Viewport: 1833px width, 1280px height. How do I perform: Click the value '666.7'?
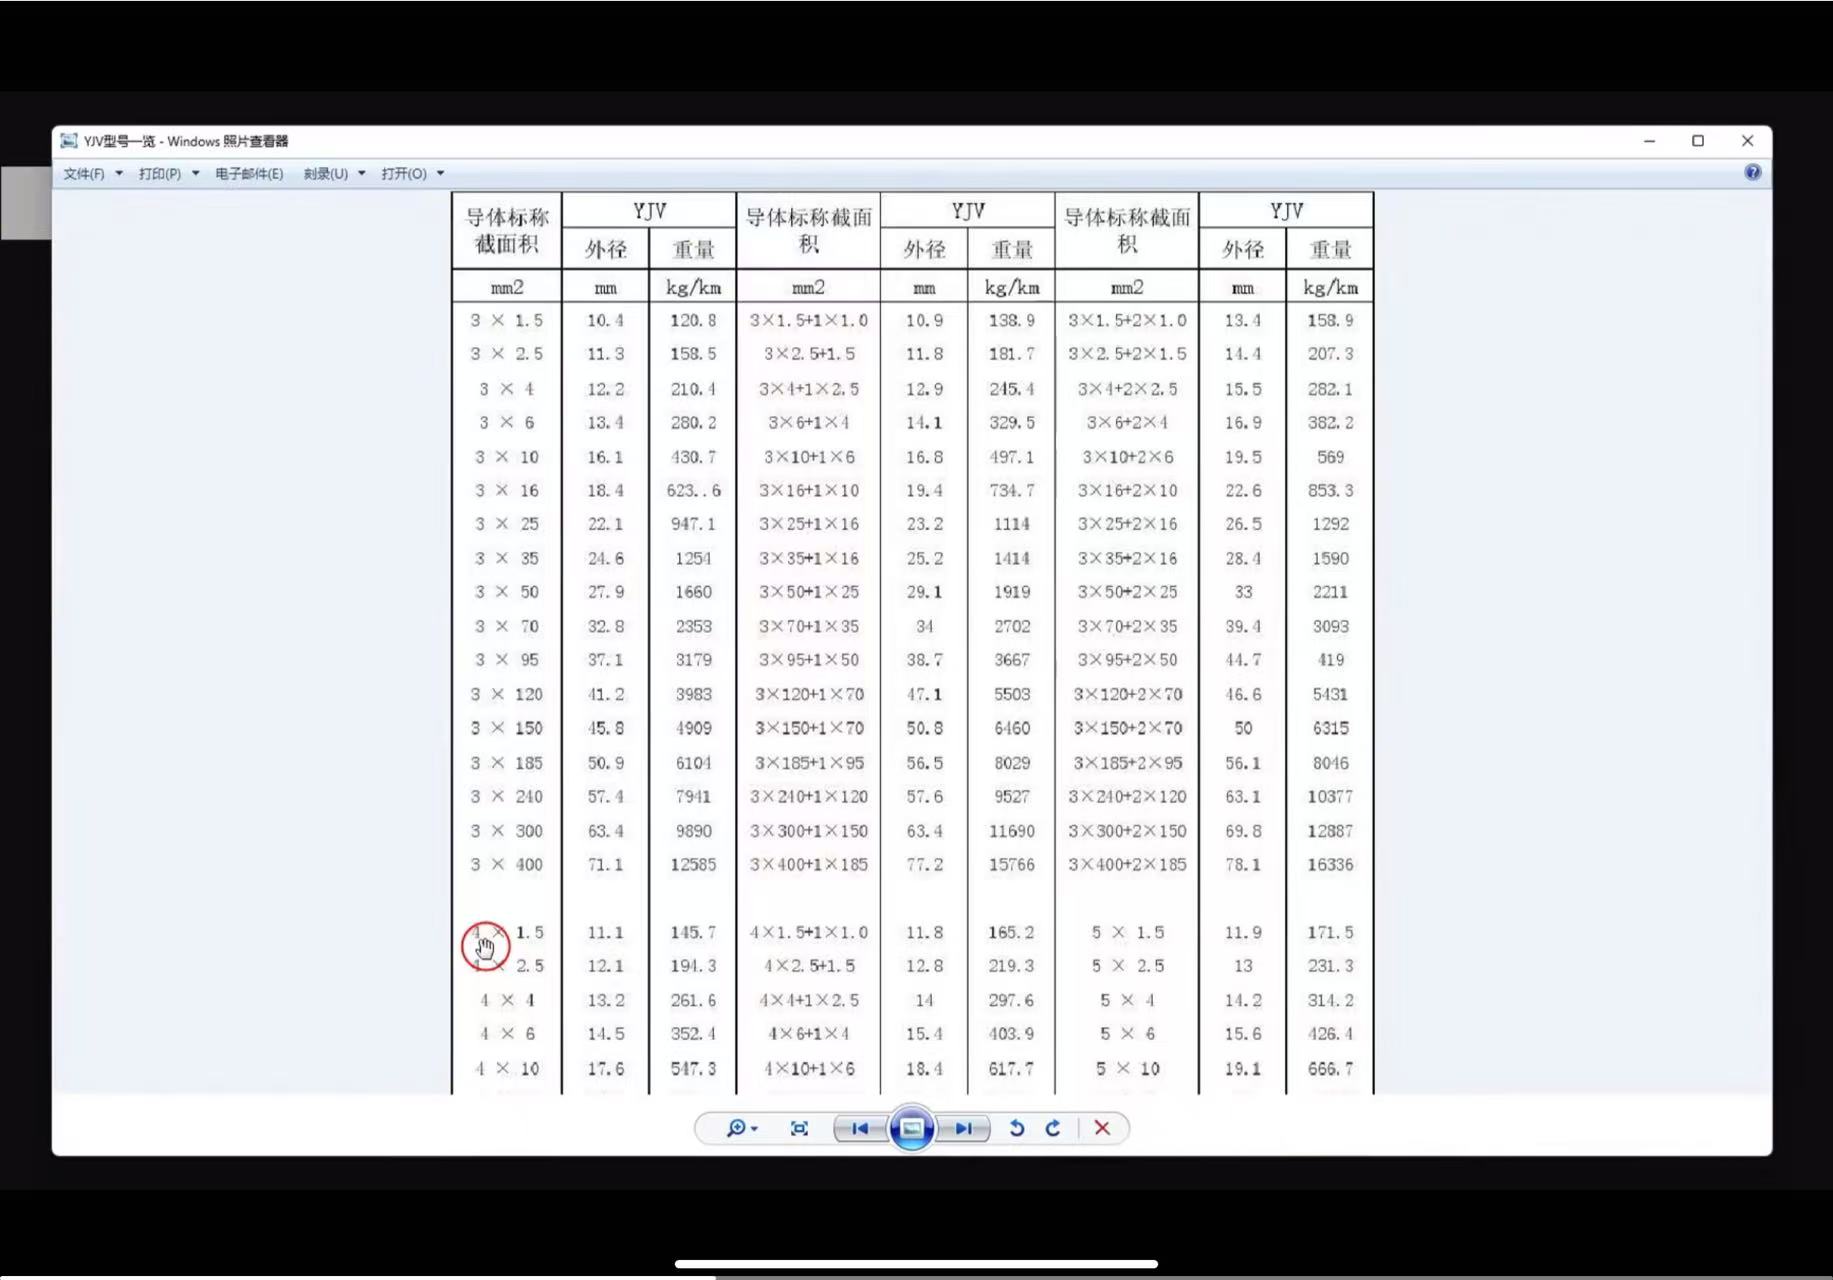pyautogui.click(x=1330, y=1068)
